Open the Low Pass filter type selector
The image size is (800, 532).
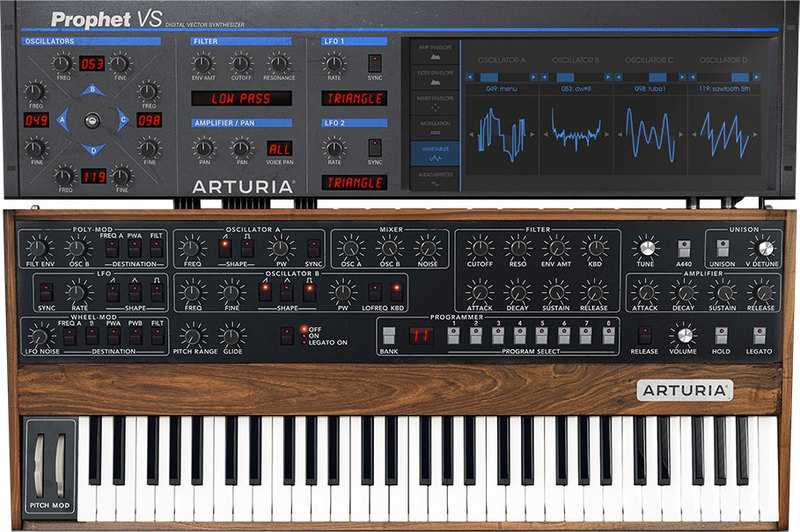click(x=241, y=98)
